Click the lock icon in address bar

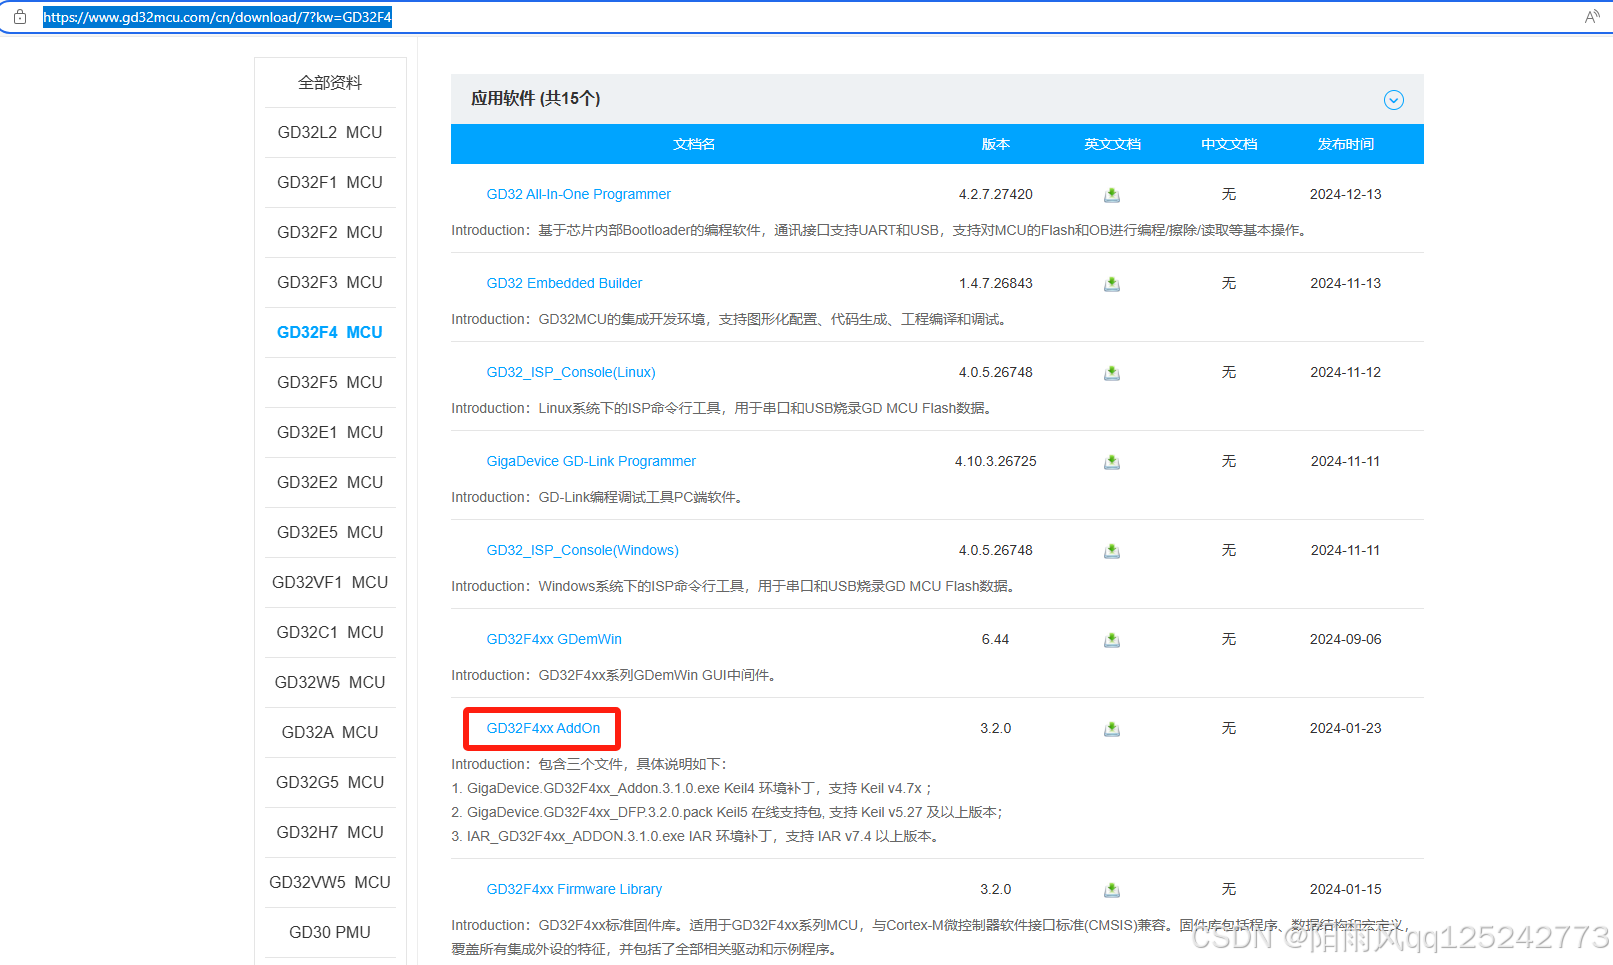pos(20,17)
